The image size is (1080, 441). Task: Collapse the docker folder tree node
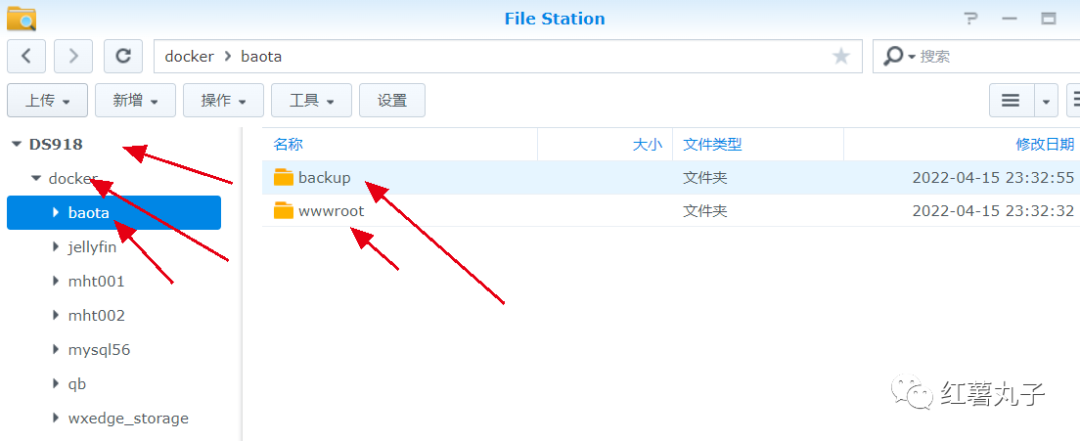coord(36,178)
